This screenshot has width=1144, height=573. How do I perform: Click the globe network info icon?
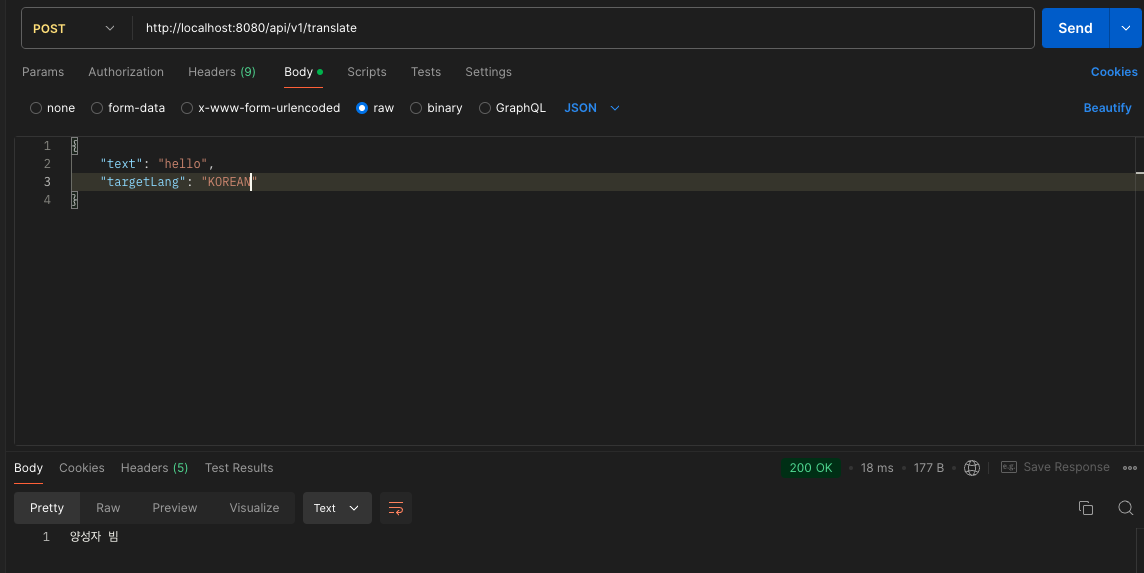[972, 468]
